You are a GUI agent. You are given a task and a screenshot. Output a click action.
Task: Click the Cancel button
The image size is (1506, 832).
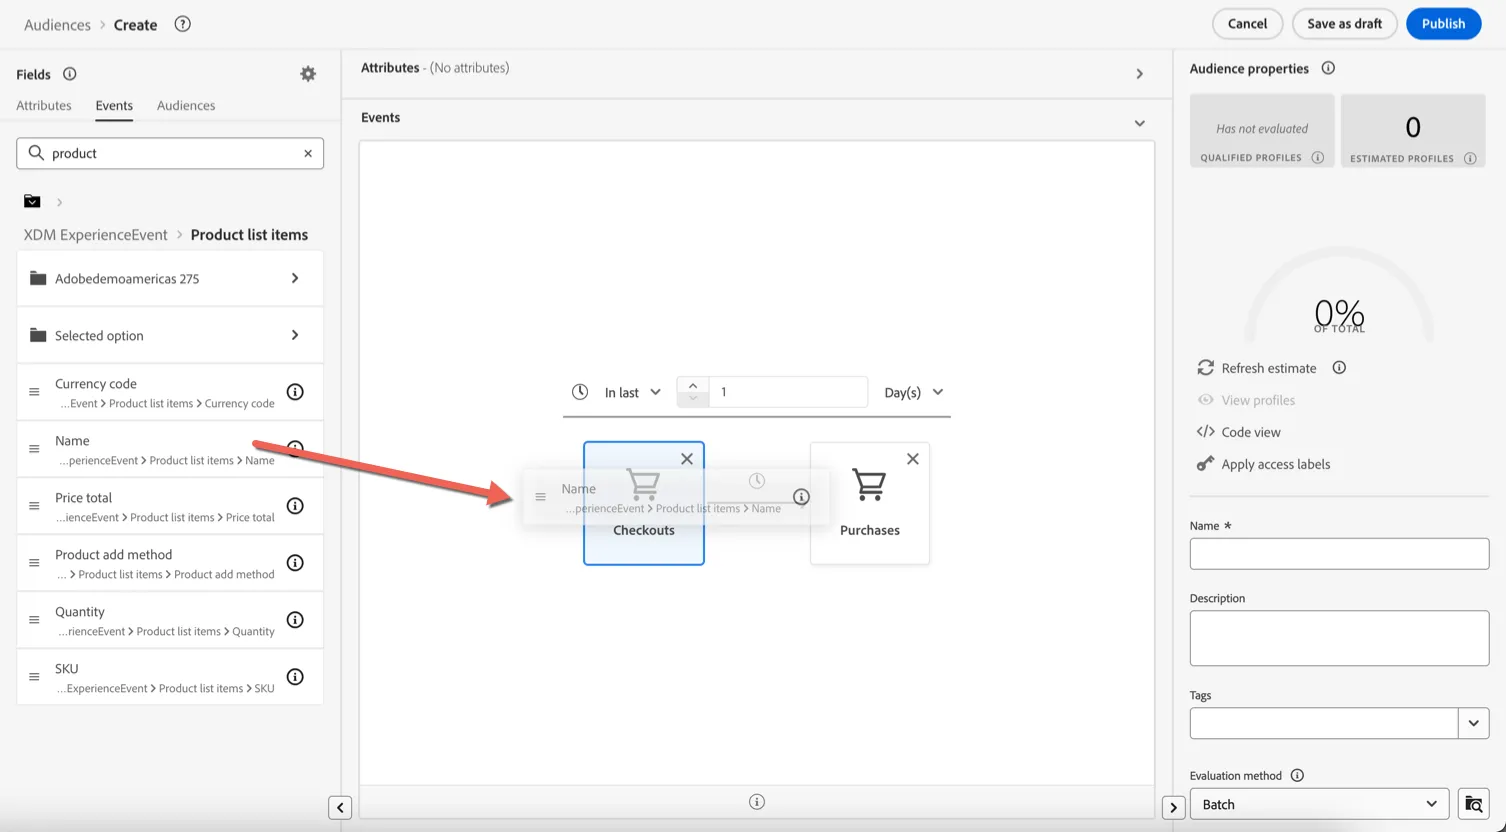1247,24
